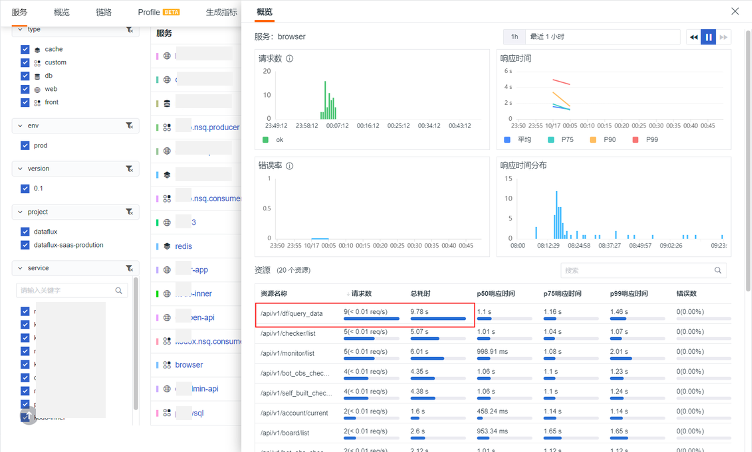Uncheck the custom type checkbox
Image resolution: width=752 pixels, height=452 pixels.
coord(25,63)
